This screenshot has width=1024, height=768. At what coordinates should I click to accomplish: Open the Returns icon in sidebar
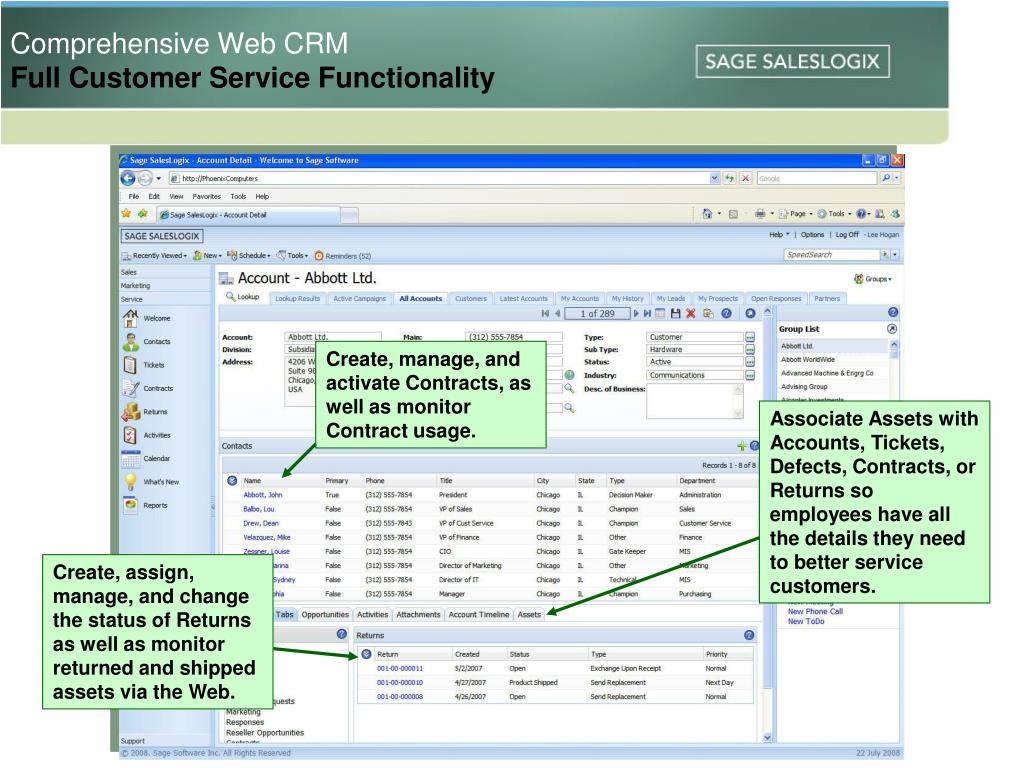click(x=131, y=411)
